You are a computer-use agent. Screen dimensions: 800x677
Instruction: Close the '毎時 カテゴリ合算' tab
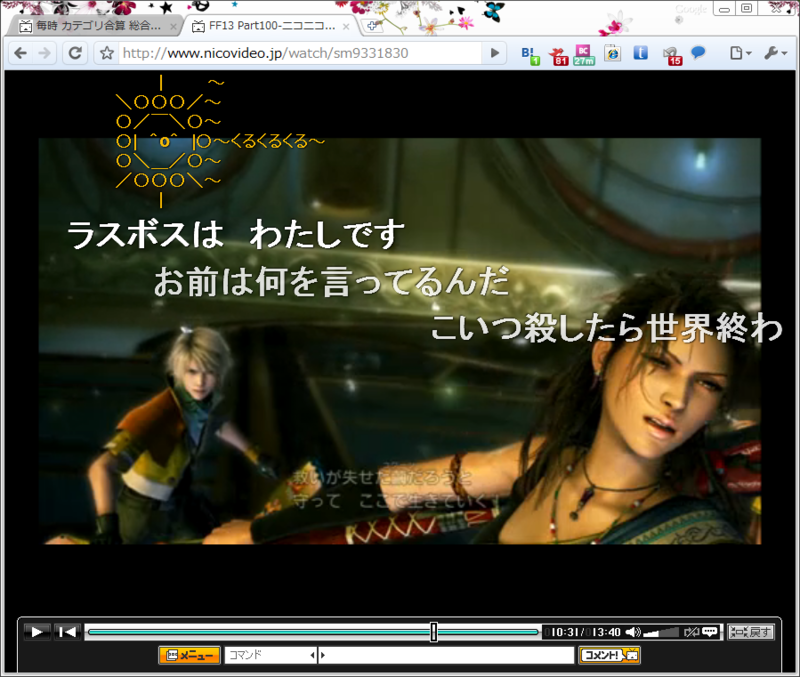[173, 27]
